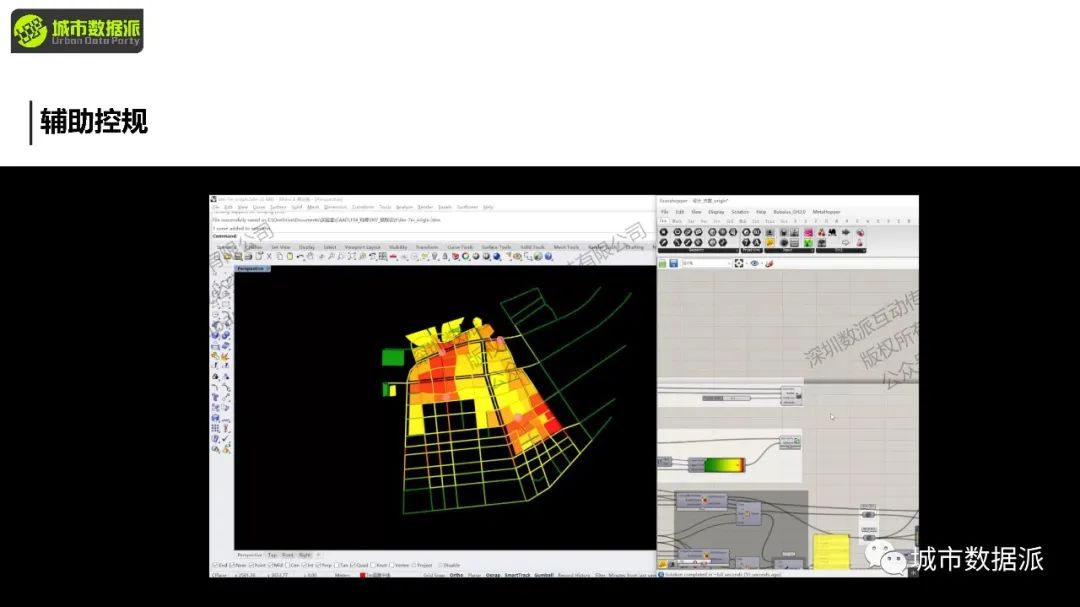Click the Undo arrow icon in Rhino toolbar
Viewport: 1080px width, 607px height.
[301, 256]
